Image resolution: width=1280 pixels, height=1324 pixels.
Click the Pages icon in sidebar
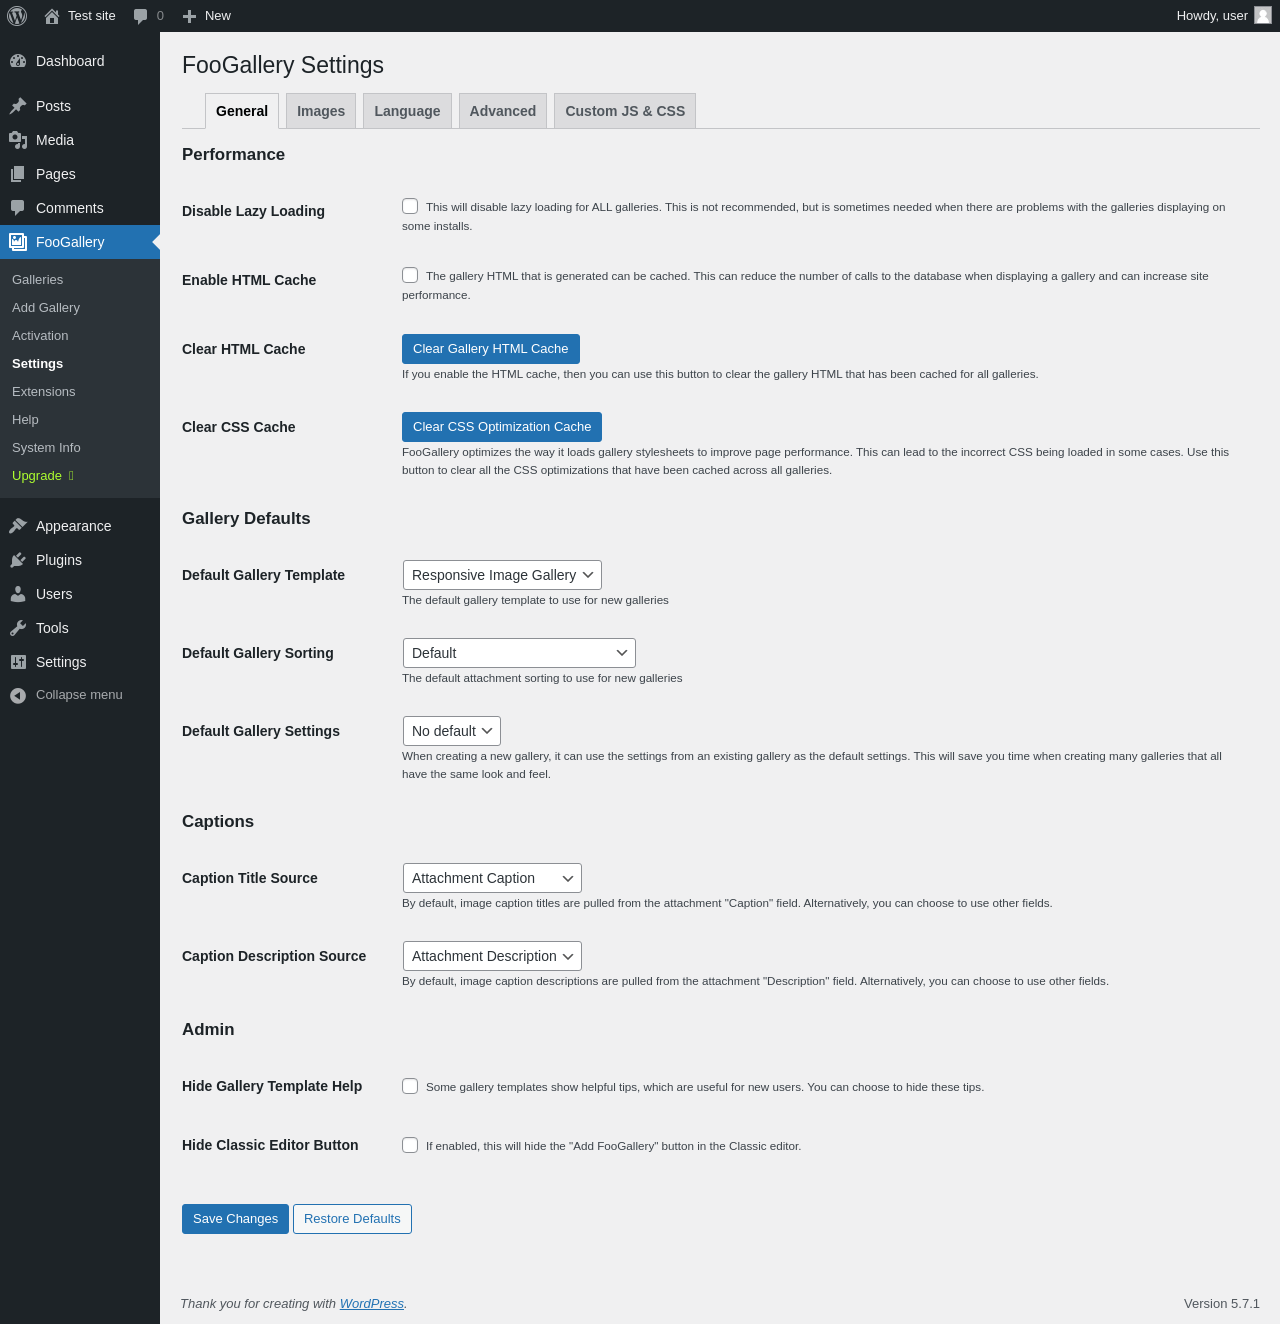[x=18, y=174]
